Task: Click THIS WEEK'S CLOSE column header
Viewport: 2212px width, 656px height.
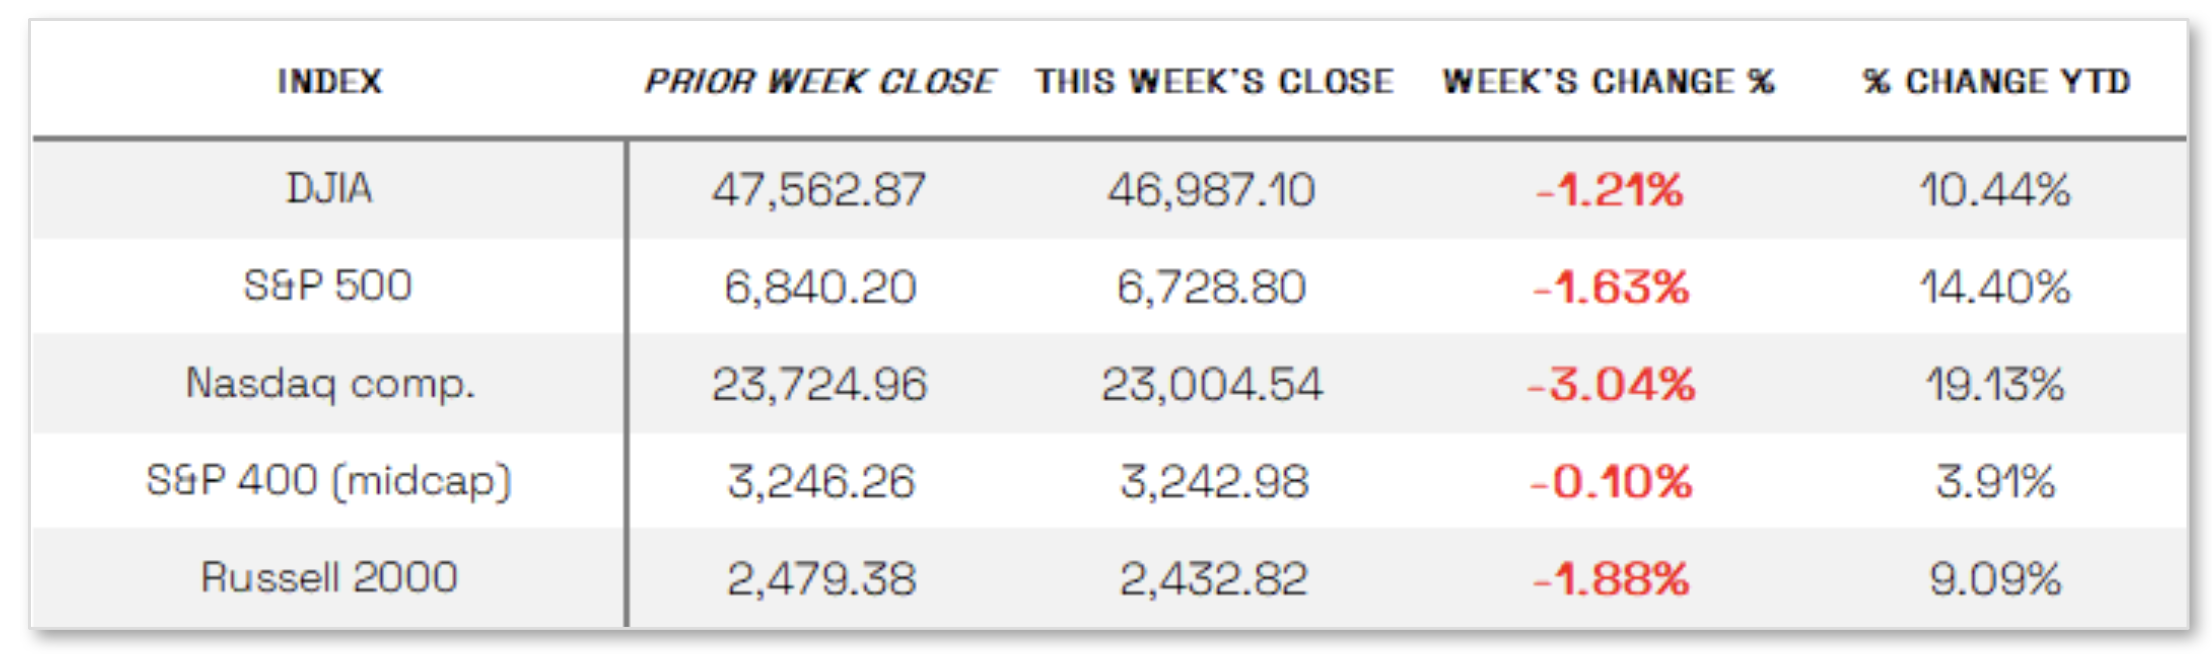Action: [1214, 81]
